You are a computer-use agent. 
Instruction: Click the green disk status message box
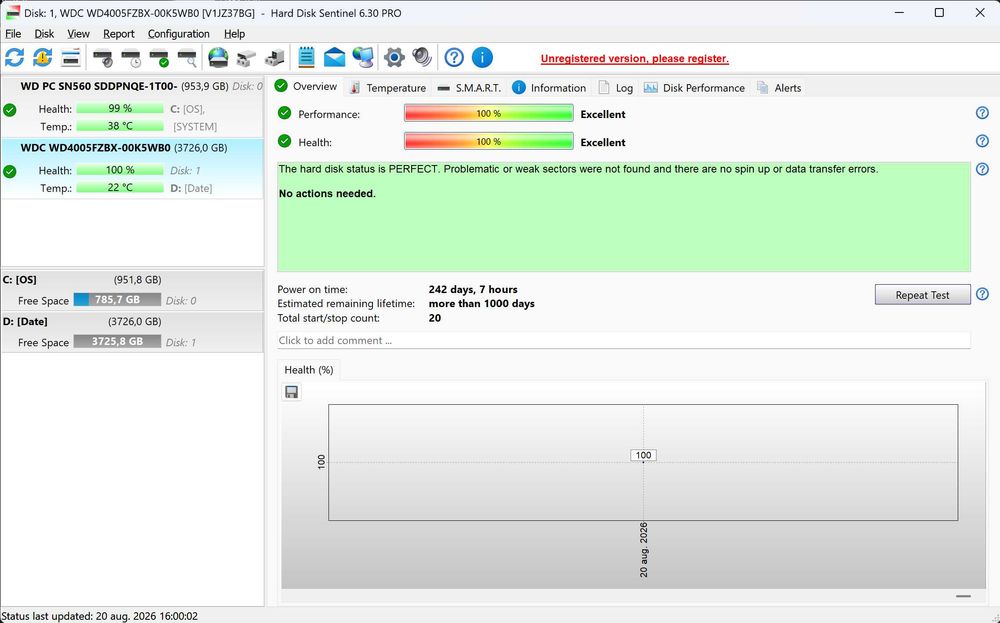[624, 217]
